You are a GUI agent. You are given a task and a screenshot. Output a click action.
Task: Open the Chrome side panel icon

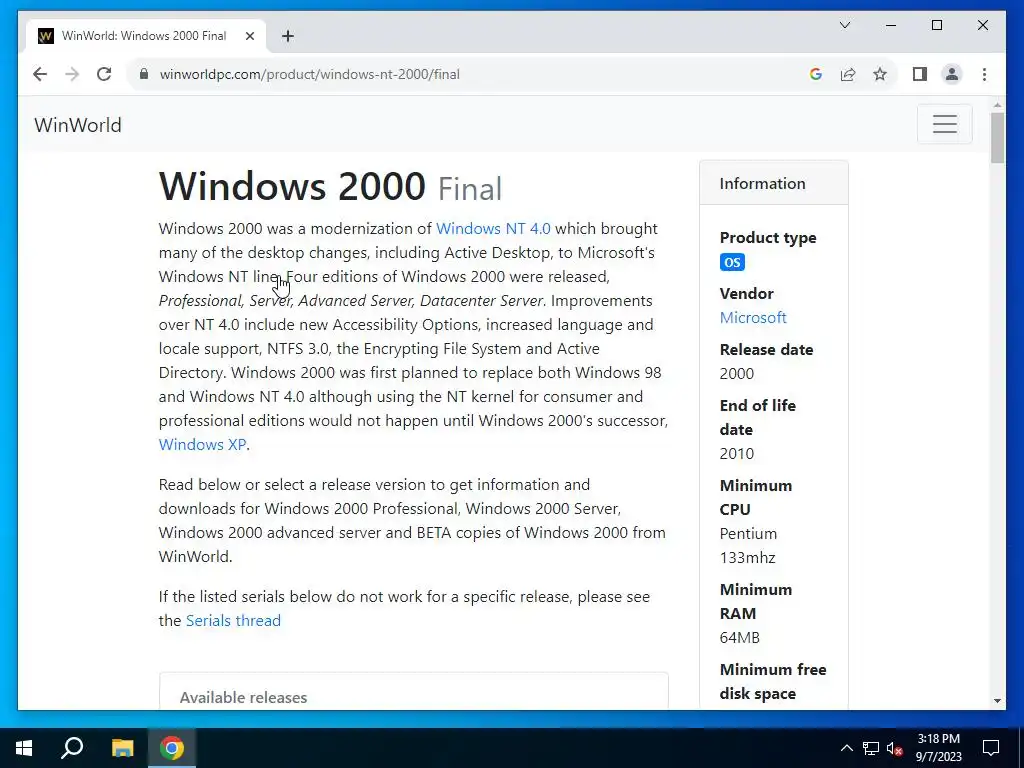[x=920, y=74]
